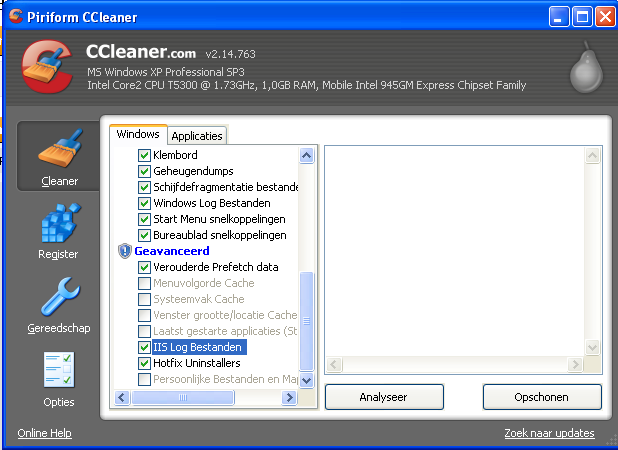This screenshot has height=450, width=618.
Task: Enable Venster grootte/locatie Cache checkbox
Action: coord(144,315)
